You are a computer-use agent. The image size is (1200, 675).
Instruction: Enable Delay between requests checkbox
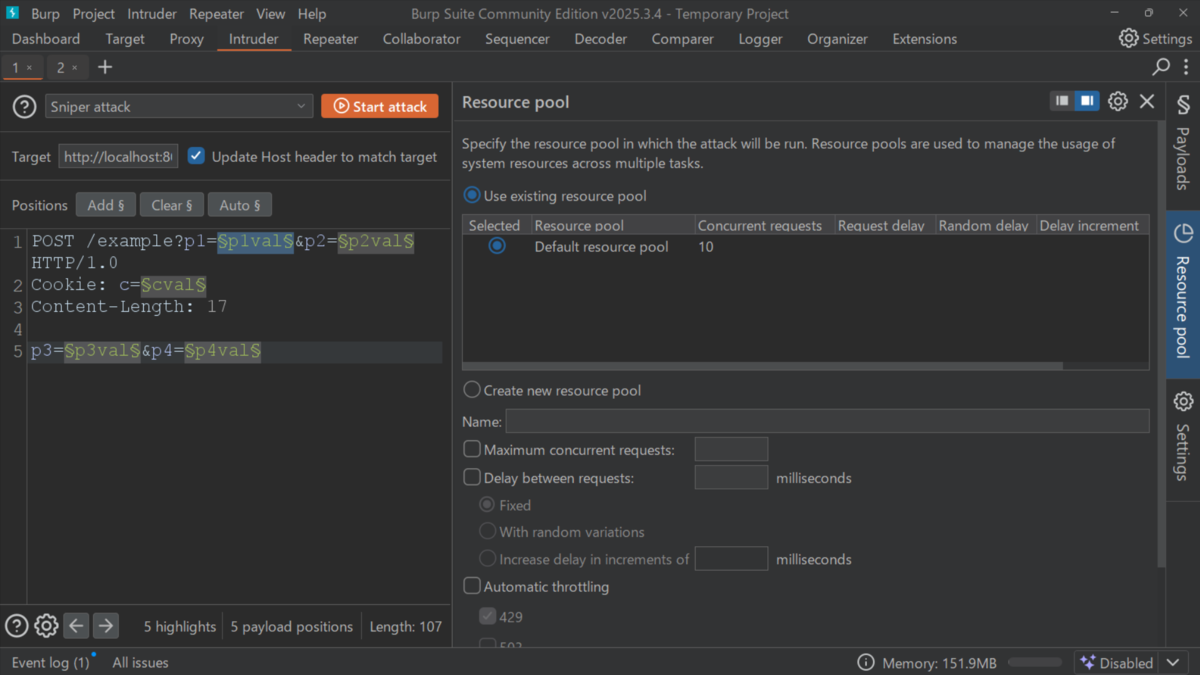(472, 478)
